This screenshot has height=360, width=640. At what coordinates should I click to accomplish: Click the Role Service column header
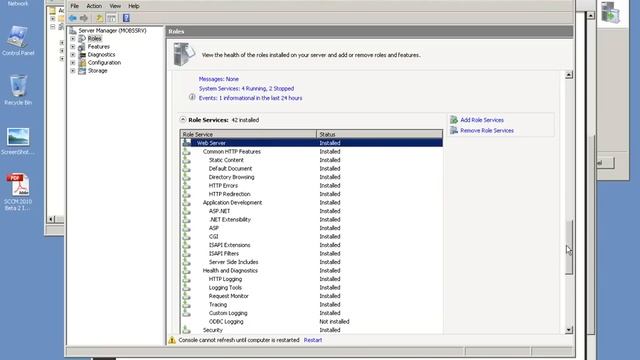[248, 134]
